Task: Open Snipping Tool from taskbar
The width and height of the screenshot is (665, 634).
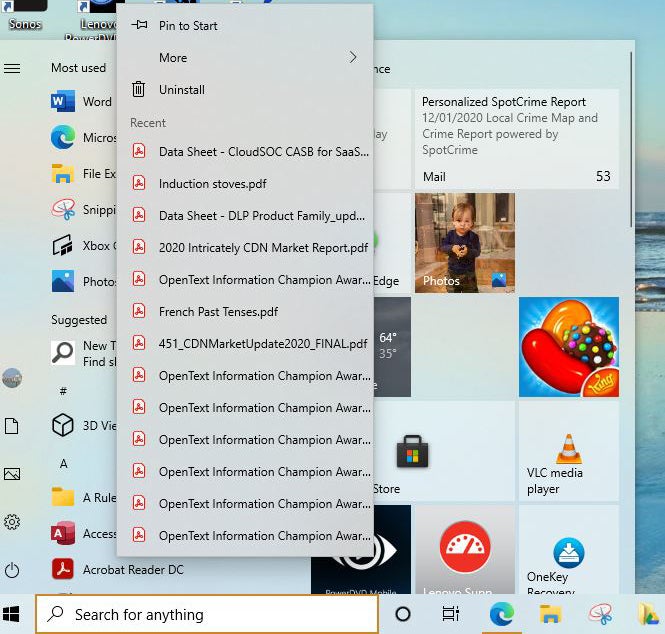Action: click(x=600, y=614)
